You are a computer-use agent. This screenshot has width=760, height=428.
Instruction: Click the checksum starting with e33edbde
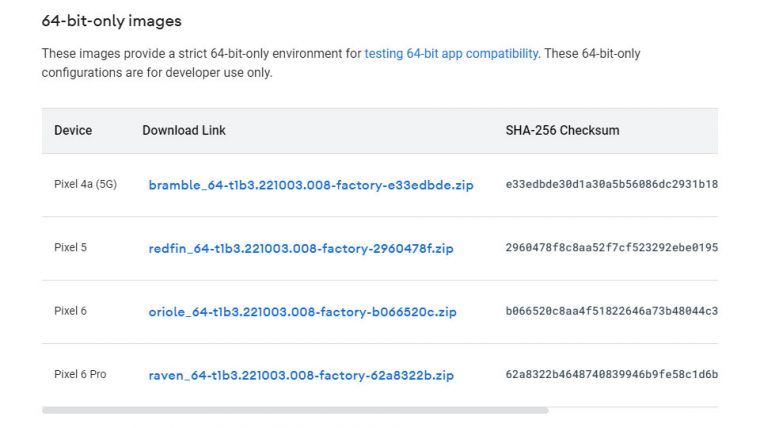click(611, 185)
